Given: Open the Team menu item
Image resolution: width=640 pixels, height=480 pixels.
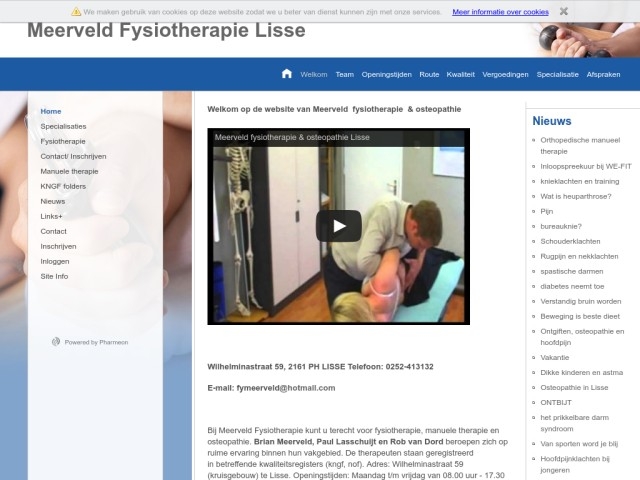Looking at the screenshot, I should [344, 74].
